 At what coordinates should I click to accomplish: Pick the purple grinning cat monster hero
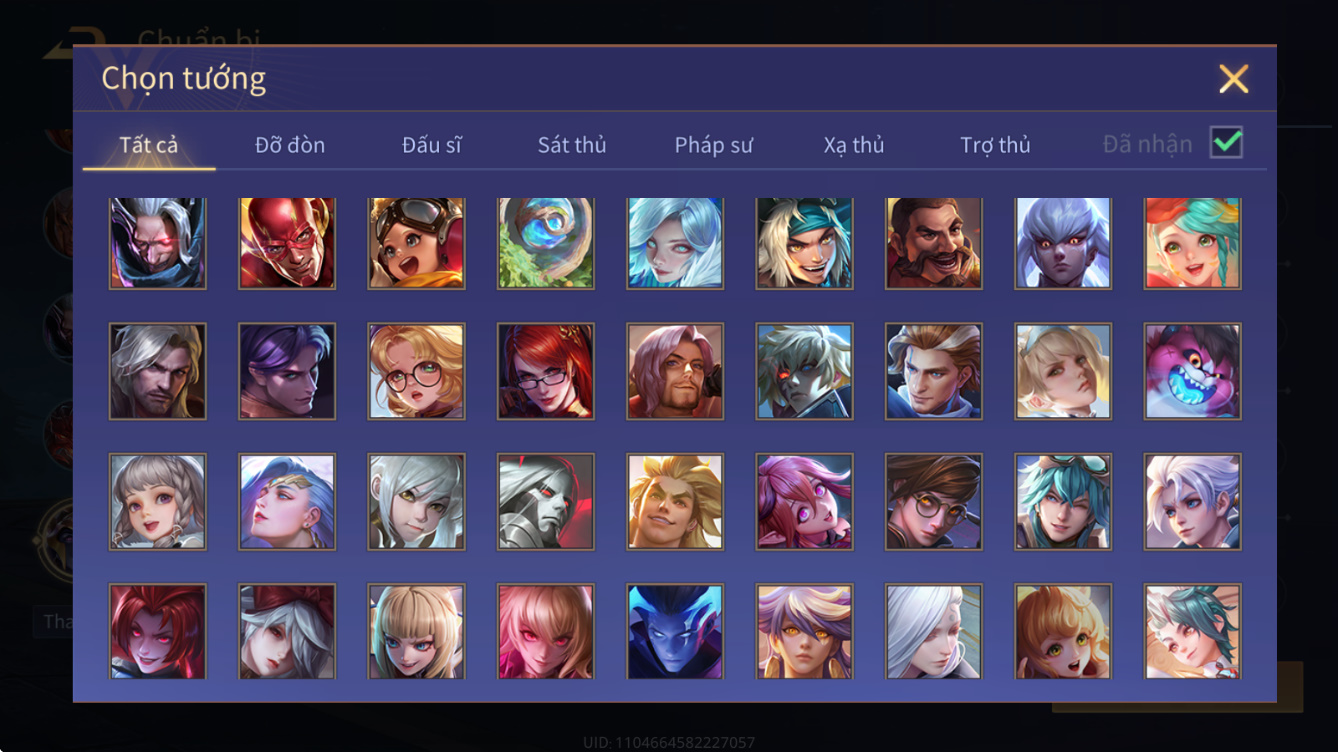1193,371
